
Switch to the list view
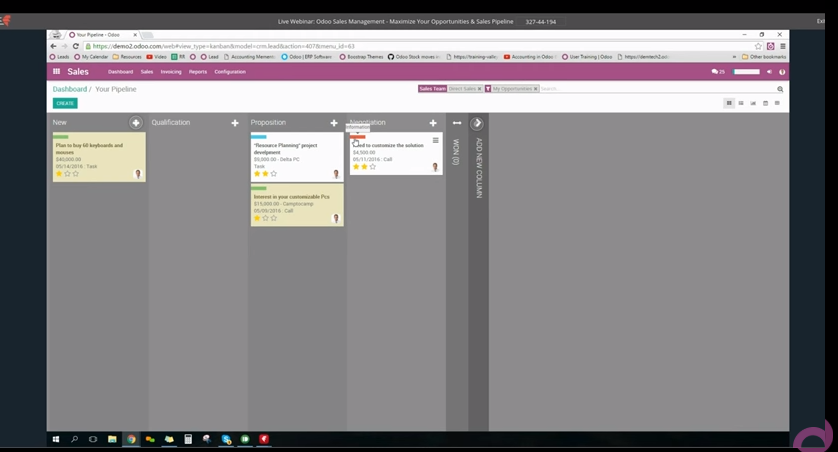point(741,103)
